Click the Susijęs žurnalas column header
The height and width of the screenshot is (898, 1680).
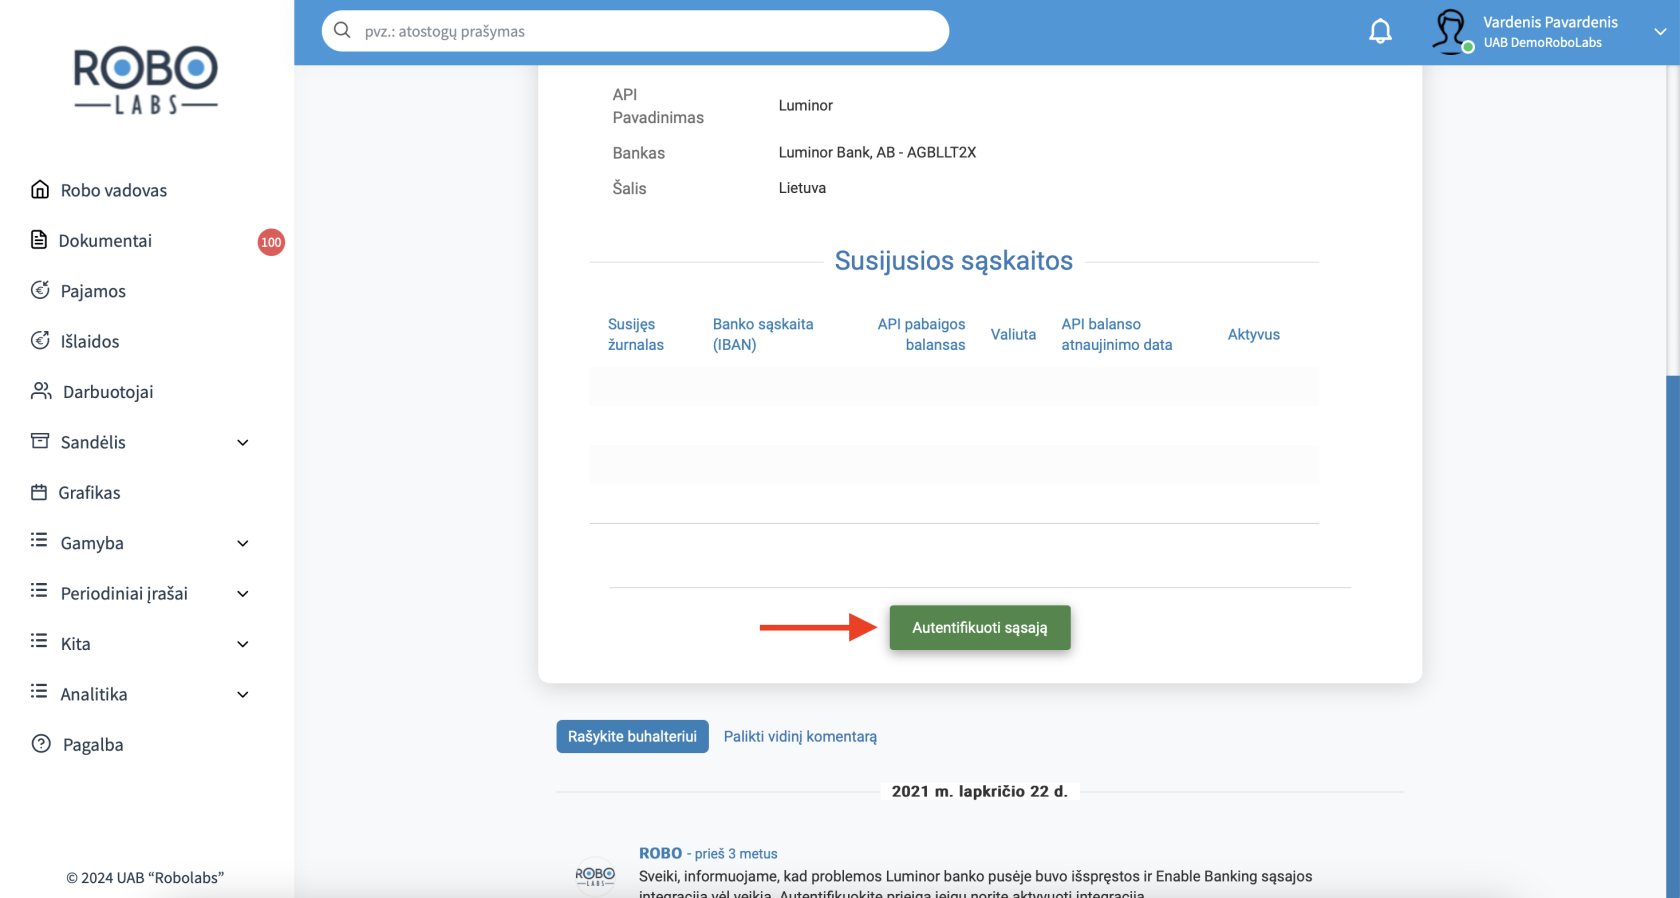click(636, 334)
